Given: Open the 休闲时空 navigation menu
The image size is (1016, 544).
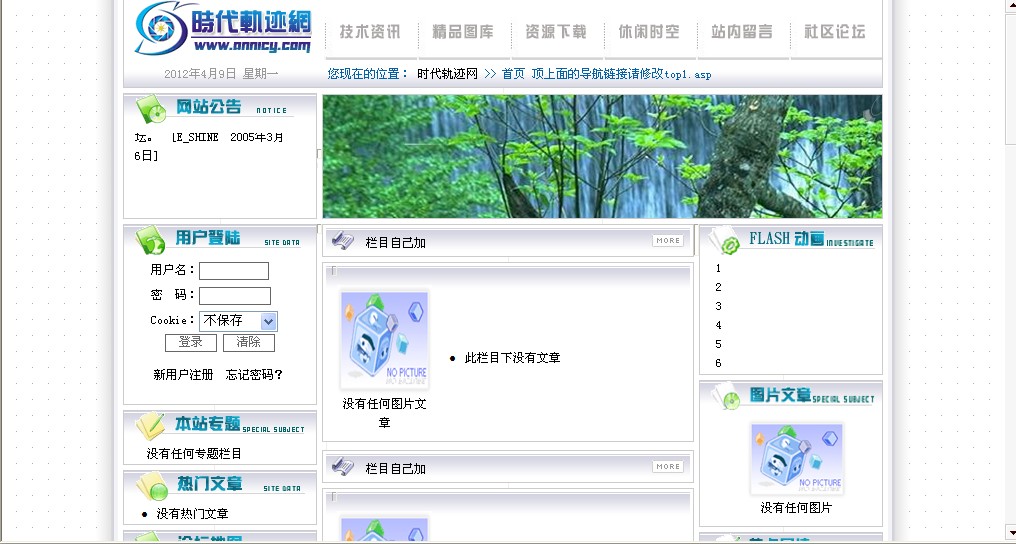Looking at the screenshot, I should point(649,32).
